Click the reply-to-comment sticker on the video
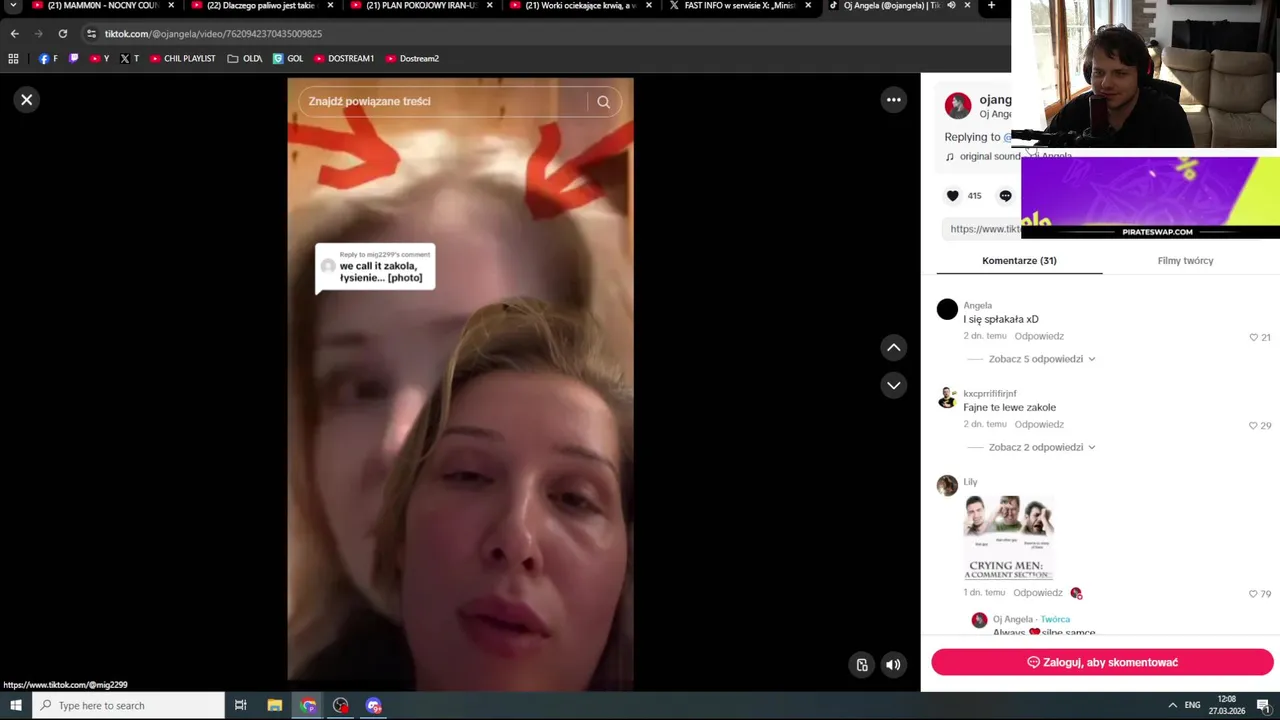 (x=375, y=268)
